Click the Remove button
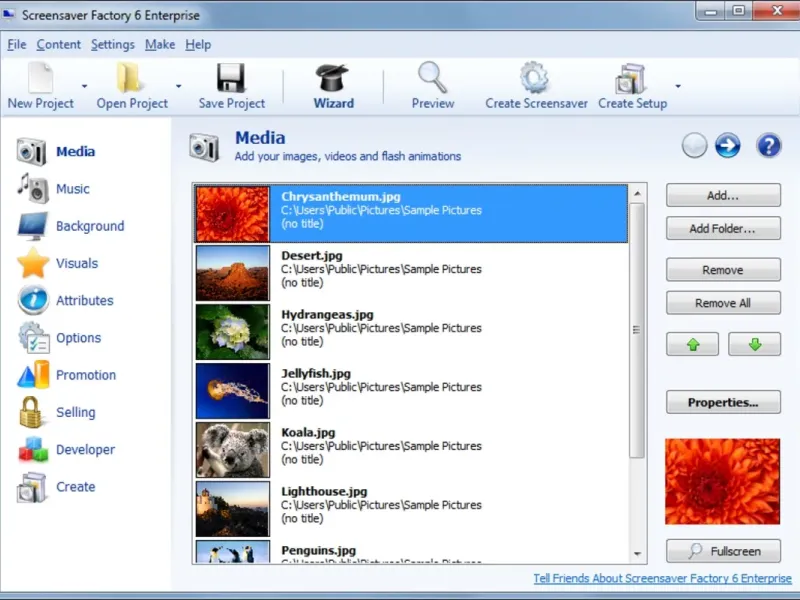 point(723,270)
